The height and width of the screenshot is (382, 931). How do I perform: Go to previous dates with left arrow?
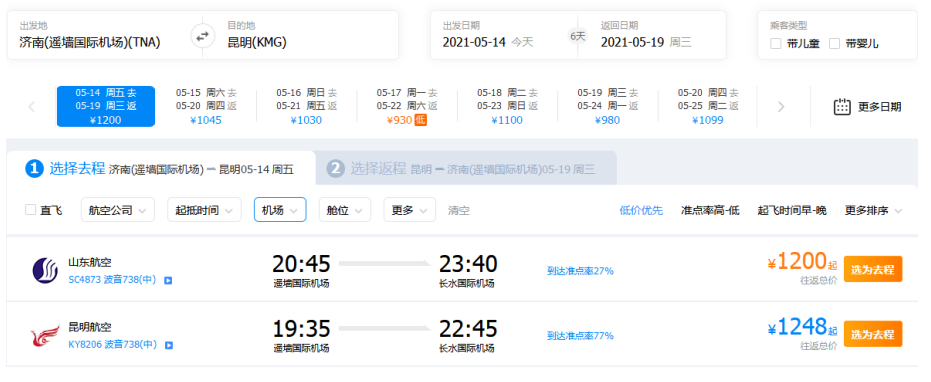pos(32,107)
